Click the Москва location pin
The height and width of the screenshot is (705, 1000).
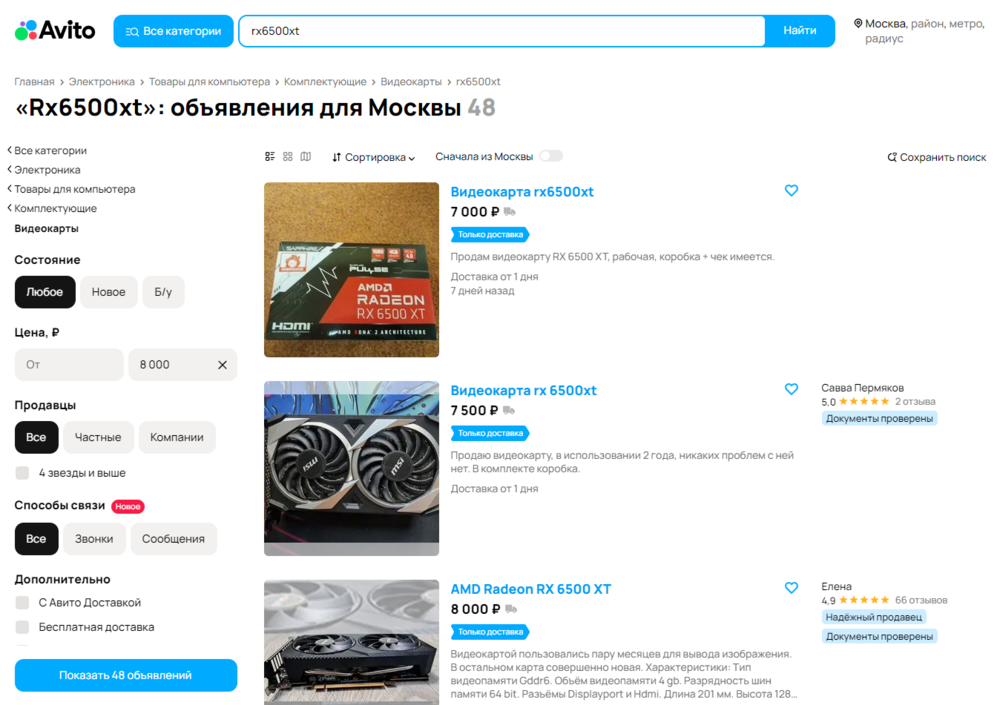point(858,23)
